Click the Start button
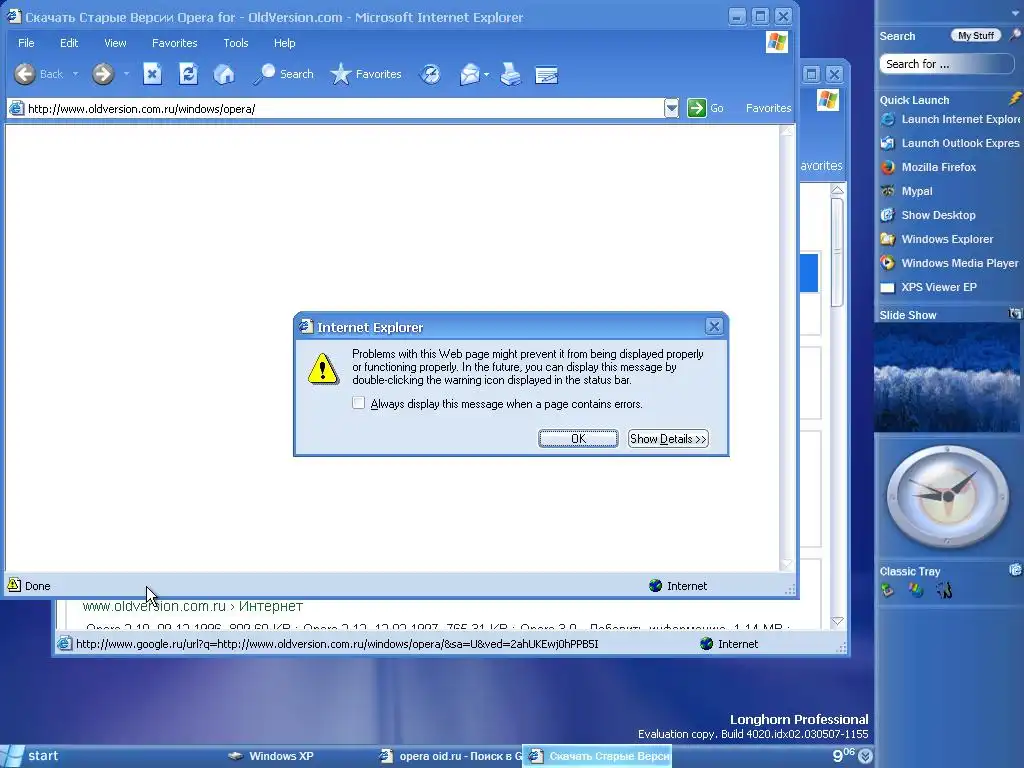 coord(31,756)
